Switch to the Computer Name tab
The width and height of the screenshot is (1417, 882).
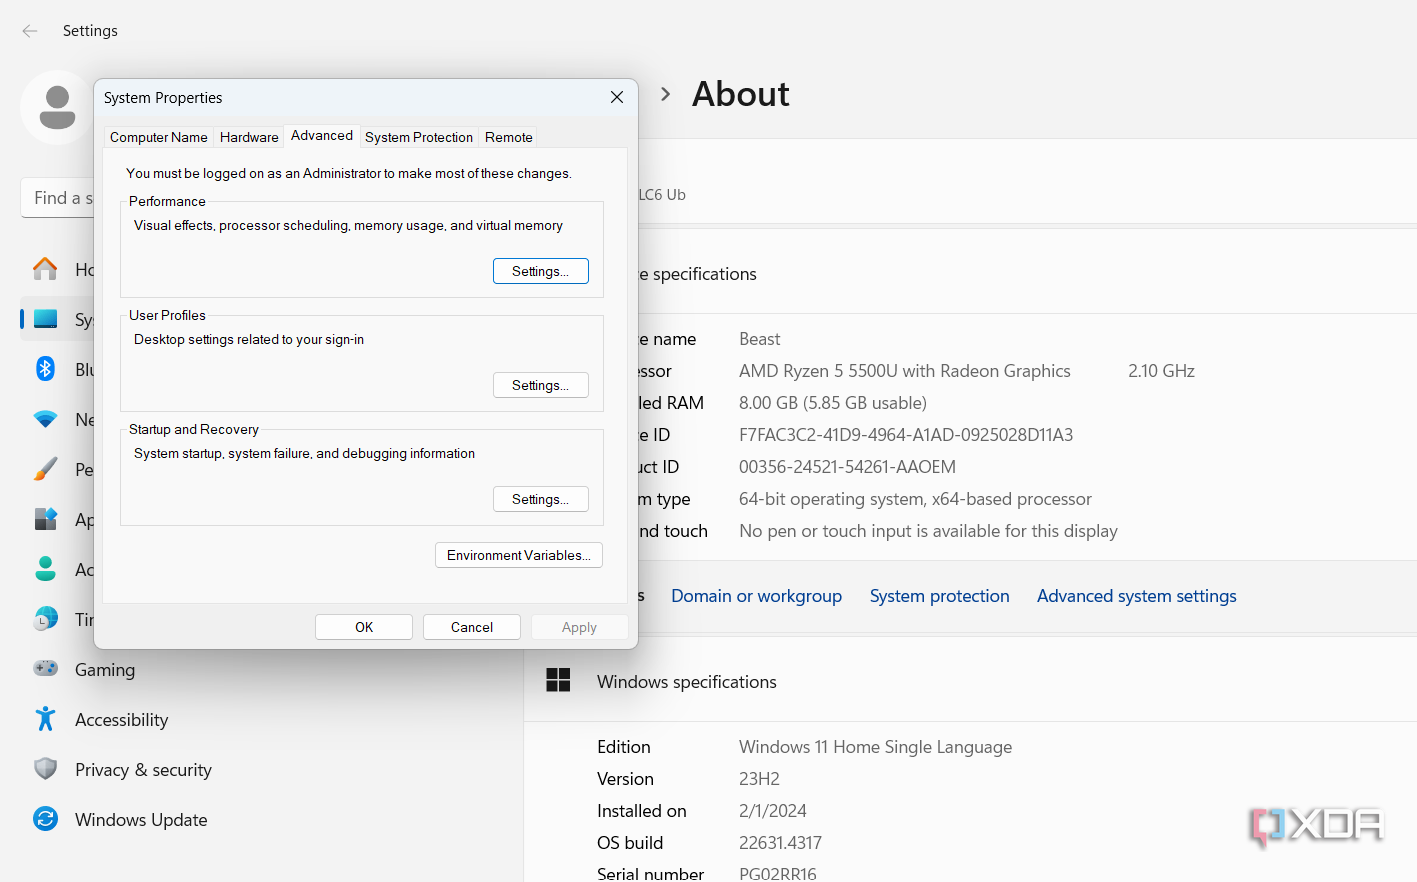159,138
